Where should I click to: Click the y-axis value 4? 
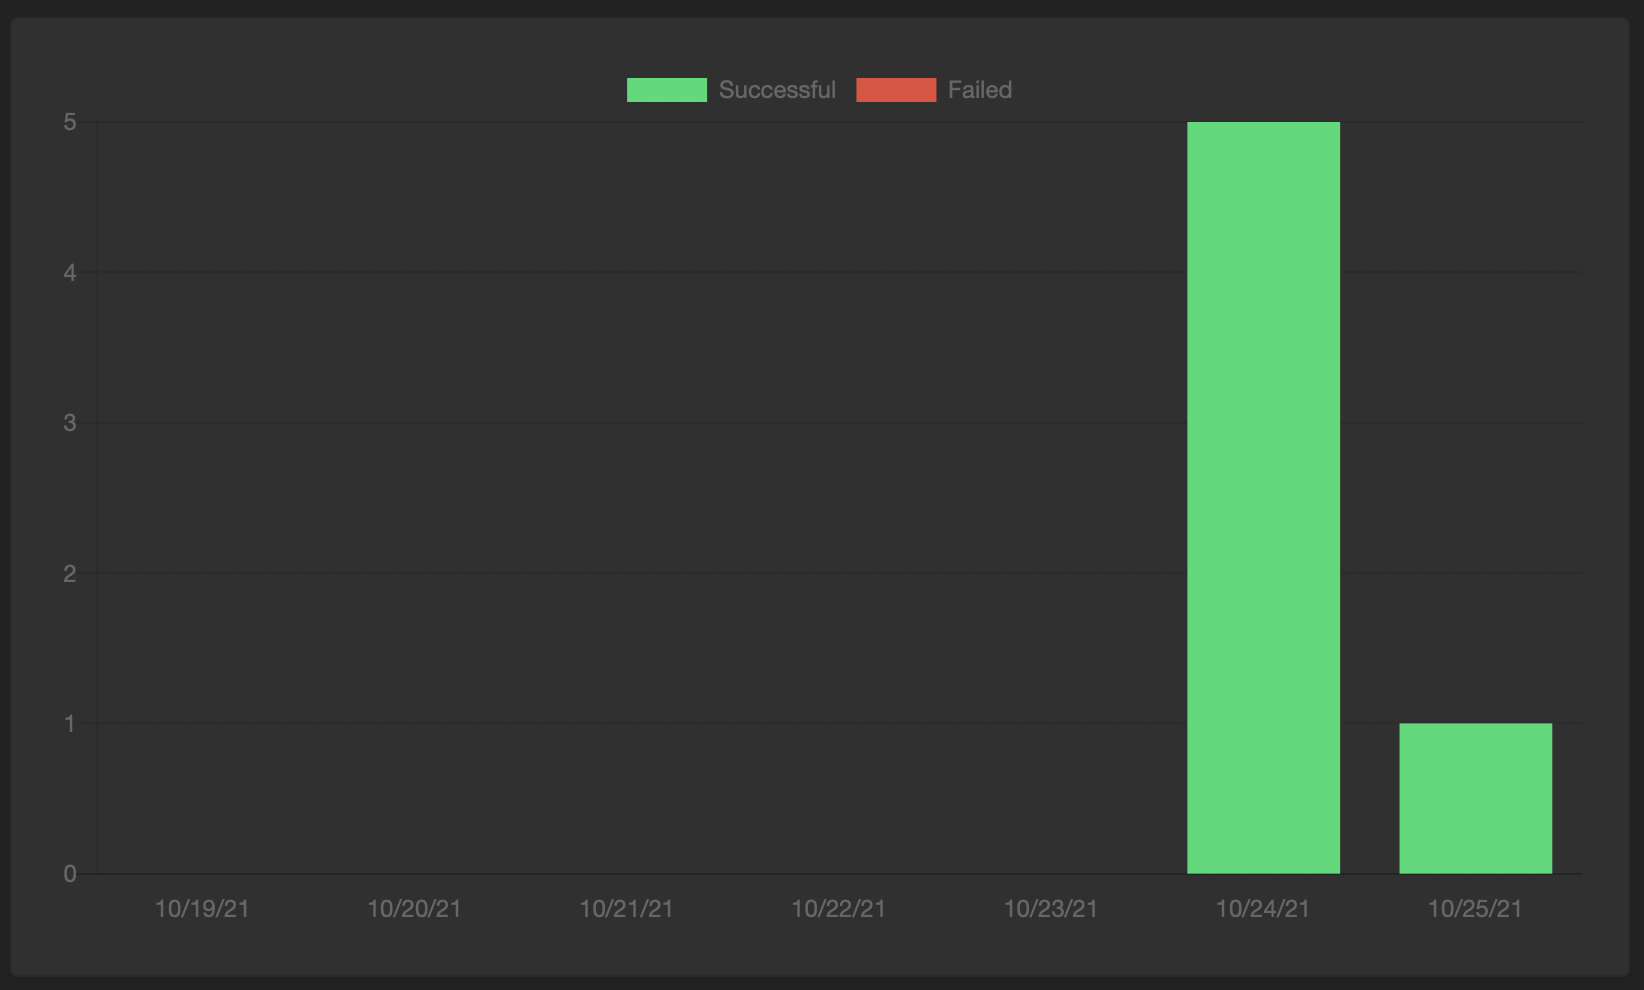pos(70,273)
